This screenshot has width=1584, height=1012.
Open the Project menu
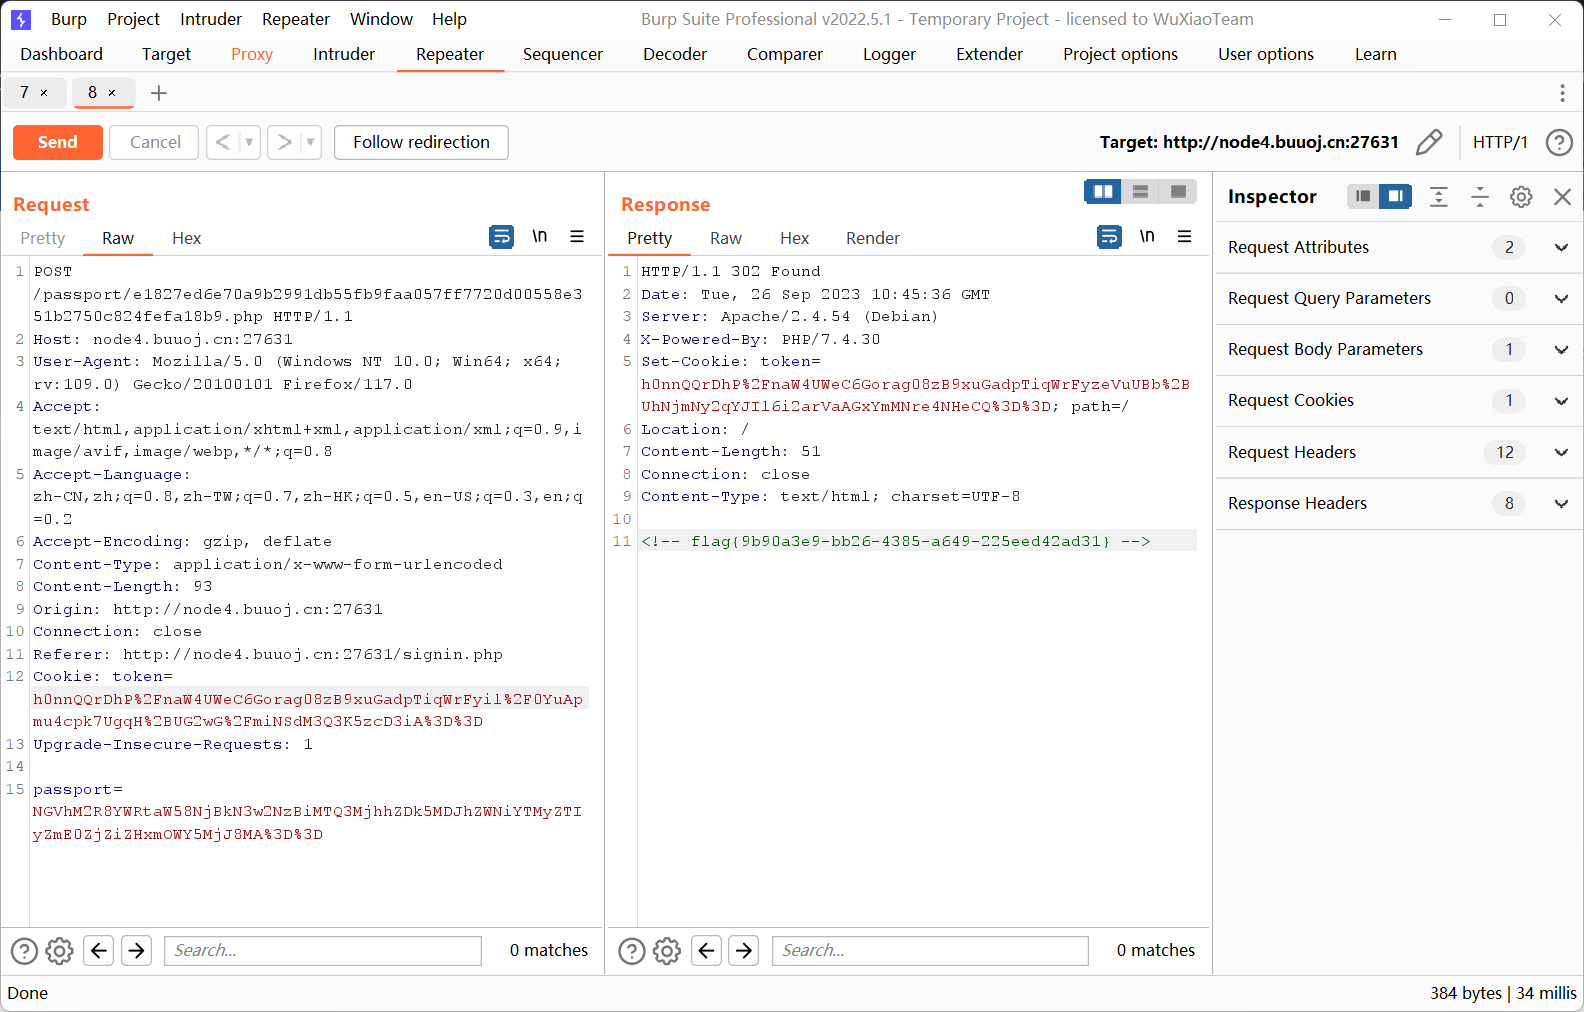133,19
